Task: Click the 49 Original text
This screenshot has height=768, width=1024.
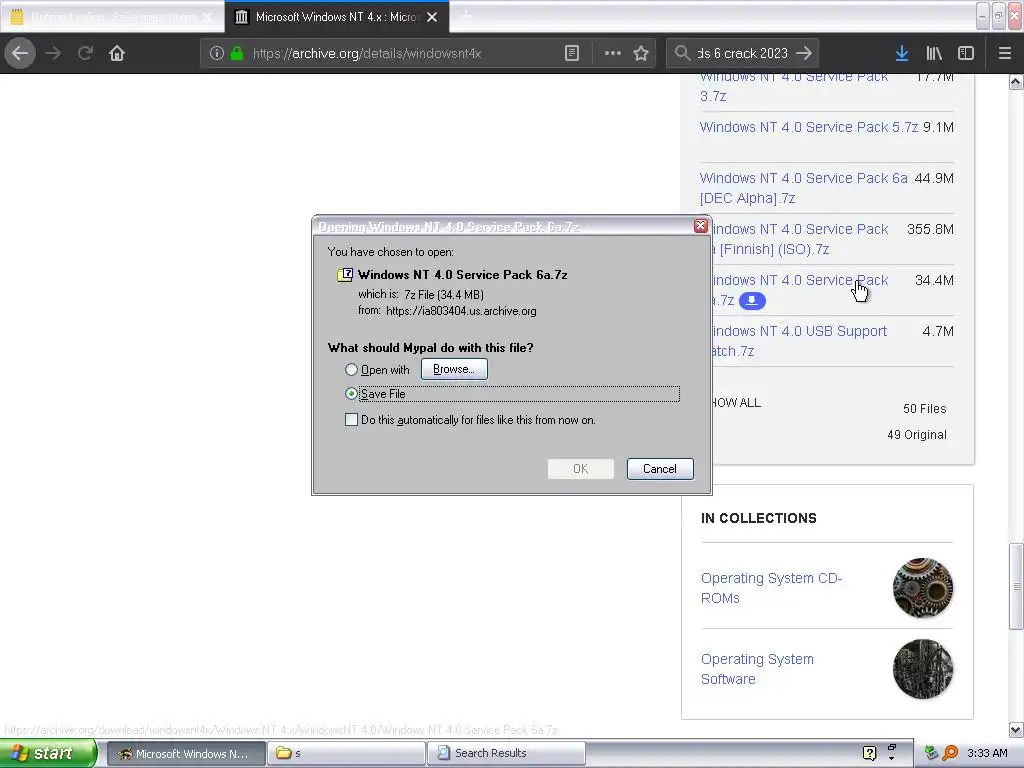Action: pos(917,435)
